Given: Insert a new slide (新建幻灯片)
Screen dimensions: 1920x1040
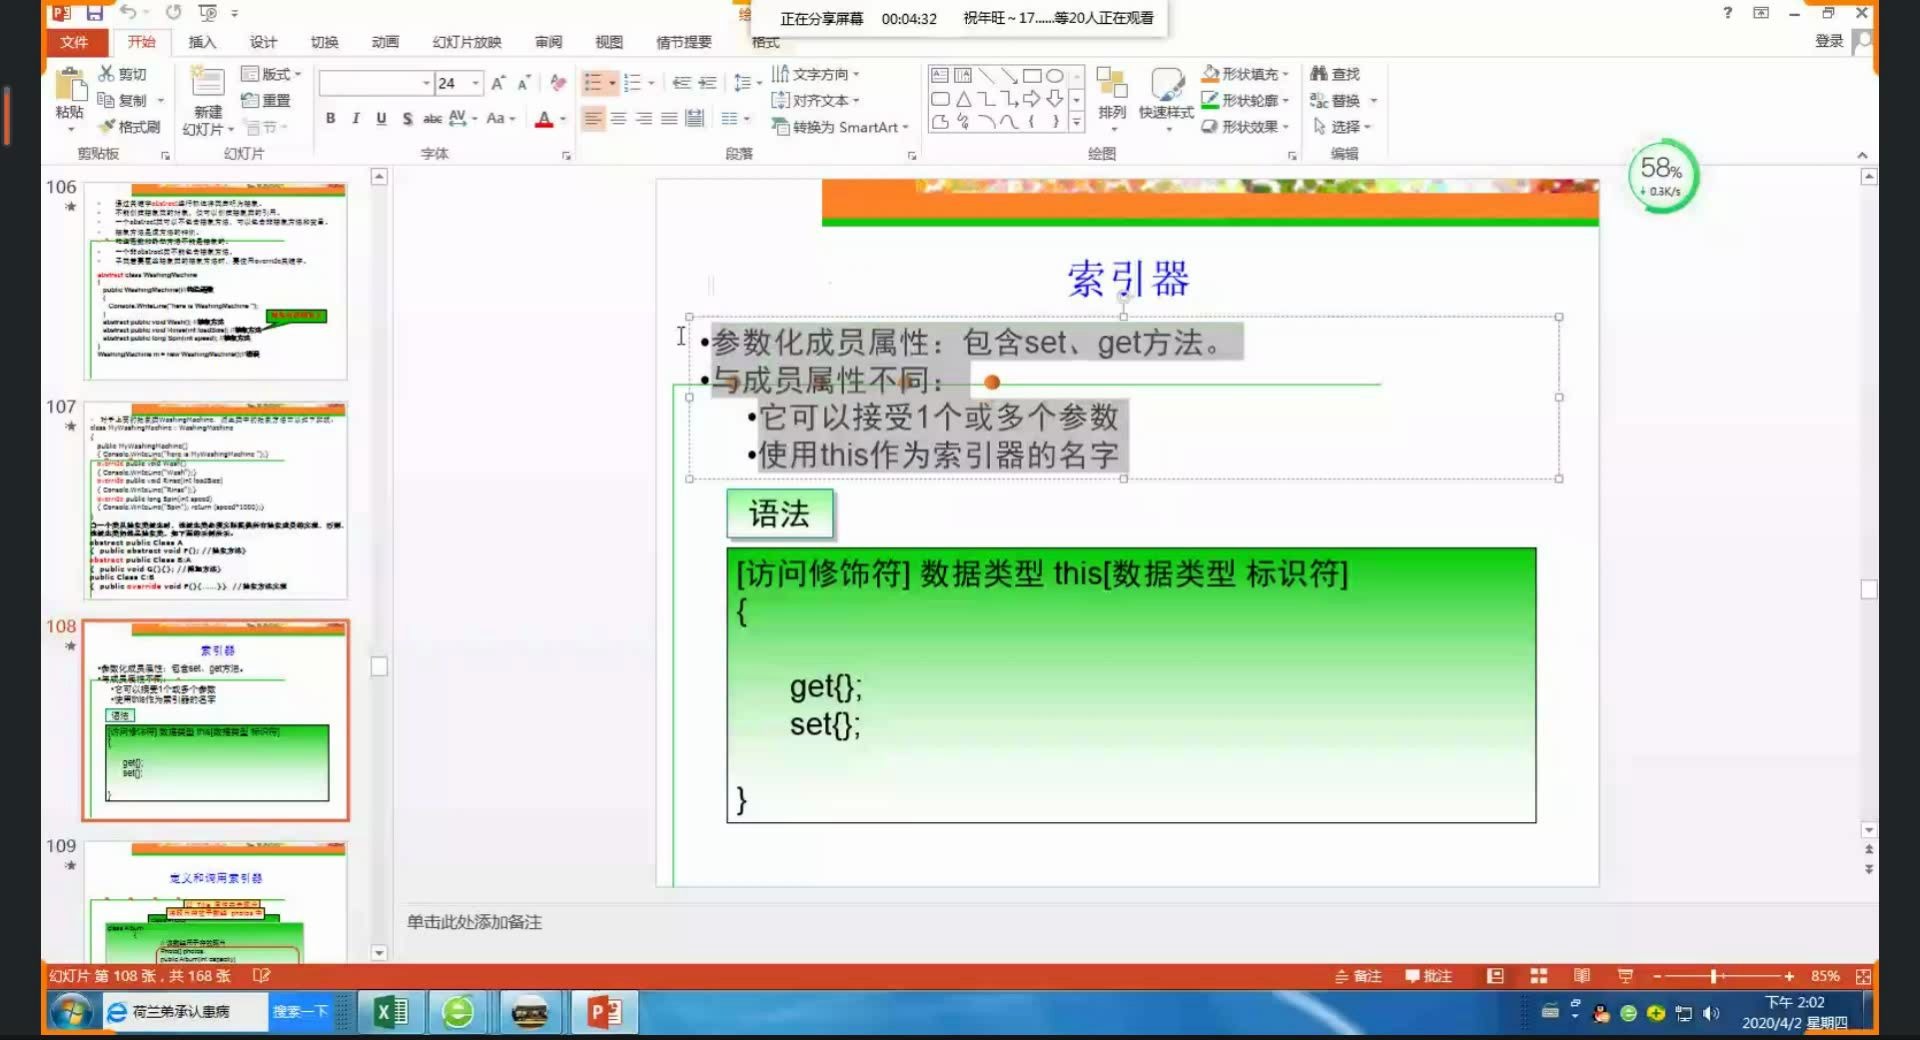Looking at the screenshot, I should click(208, 100).
